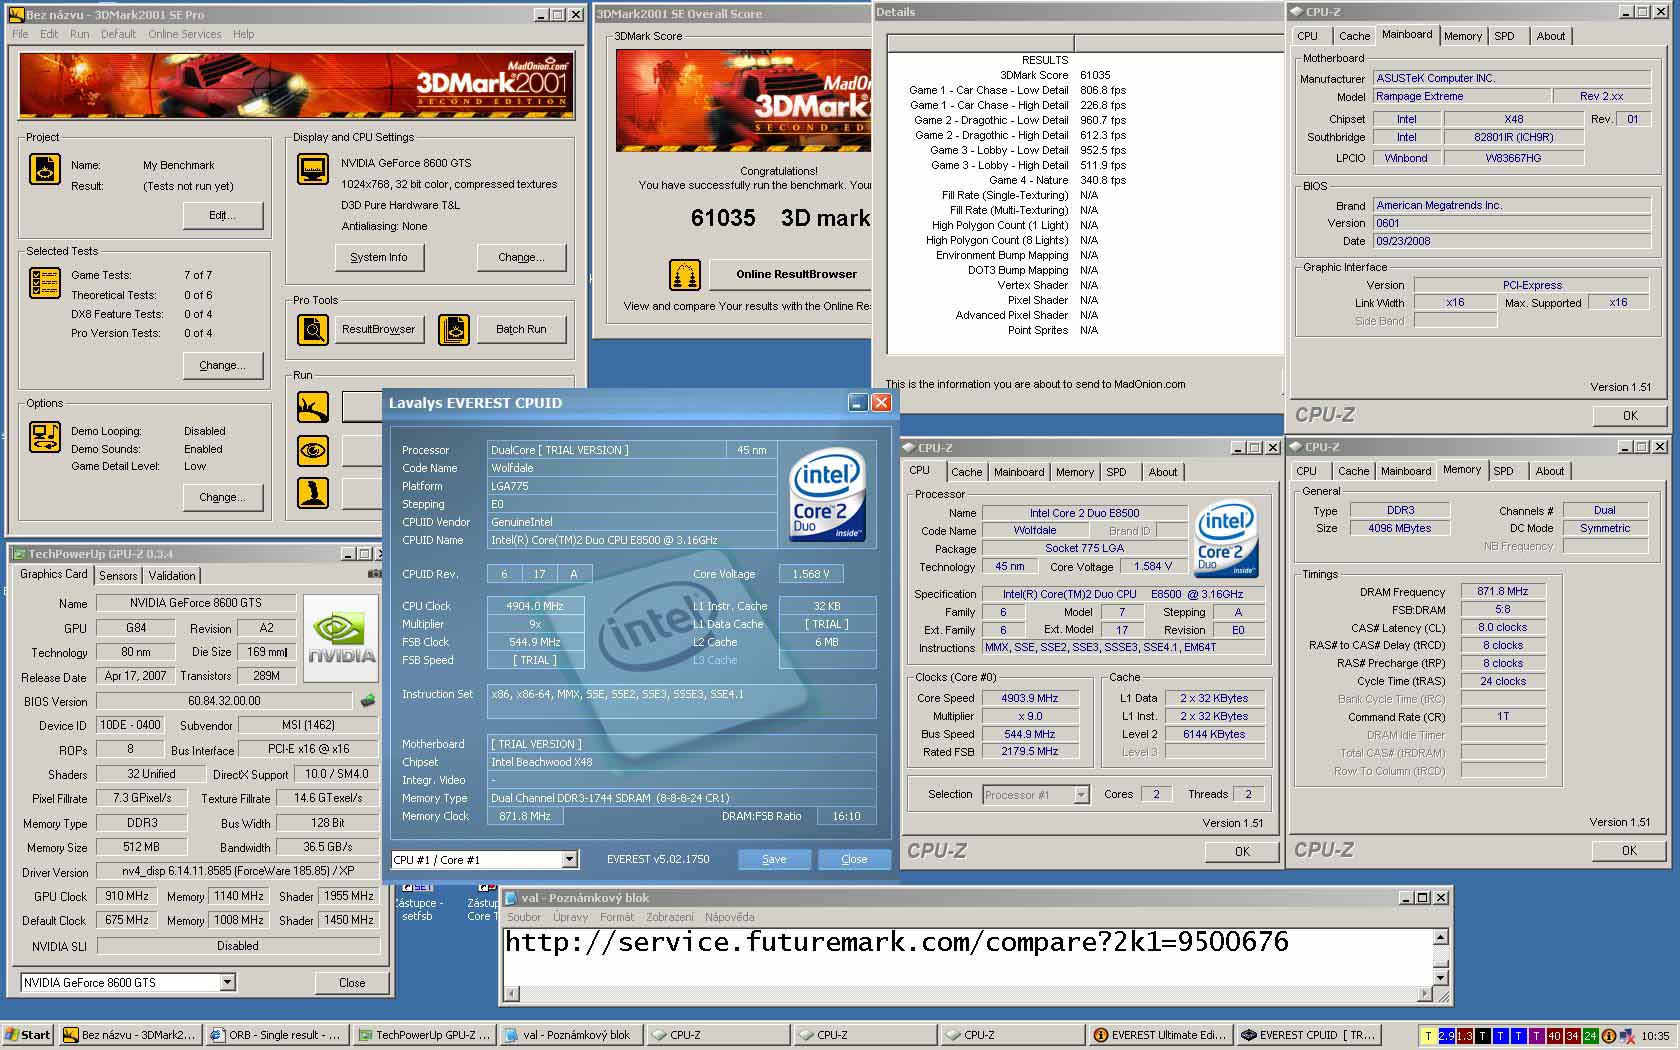Click the Intel Core 2 Duo badge in EVEREST CPUID

[x=827, y=497]
